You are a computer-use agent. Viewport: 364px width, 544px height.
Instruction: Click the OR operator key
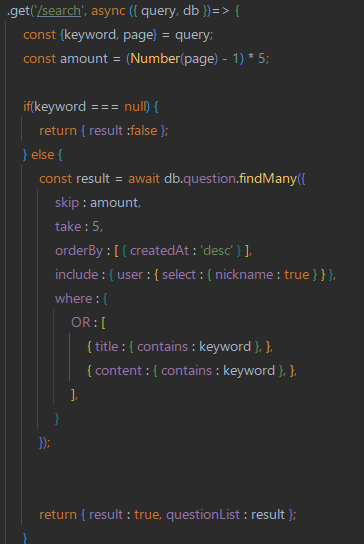coord(81,323)
